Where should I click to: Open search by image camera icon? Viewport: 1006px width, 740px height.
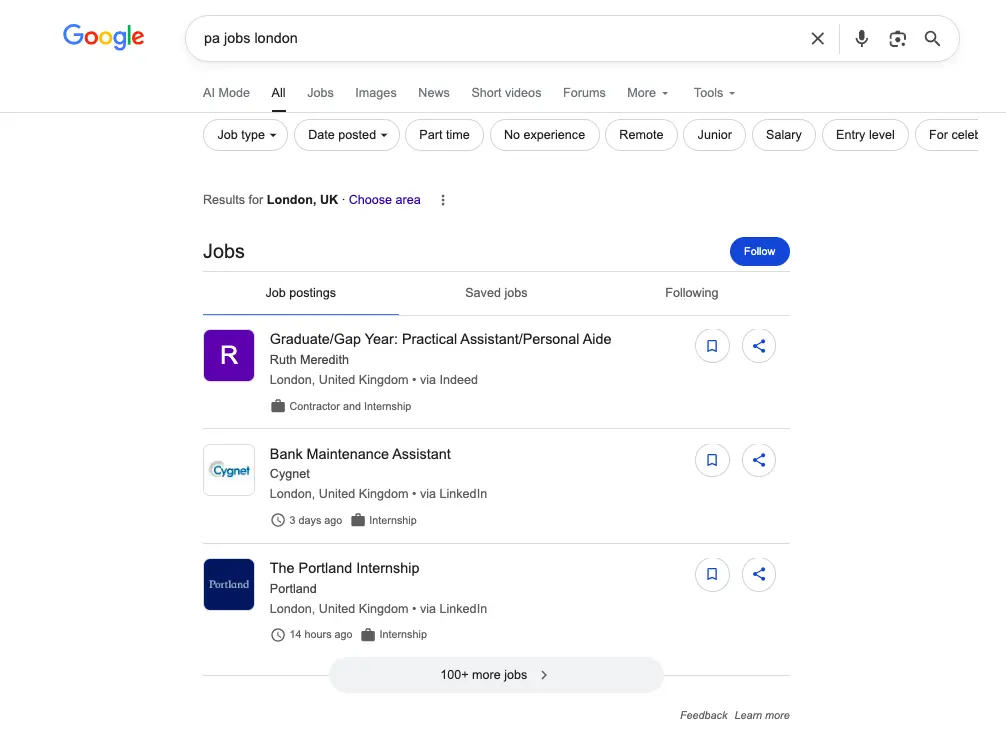tap(898, 39)
